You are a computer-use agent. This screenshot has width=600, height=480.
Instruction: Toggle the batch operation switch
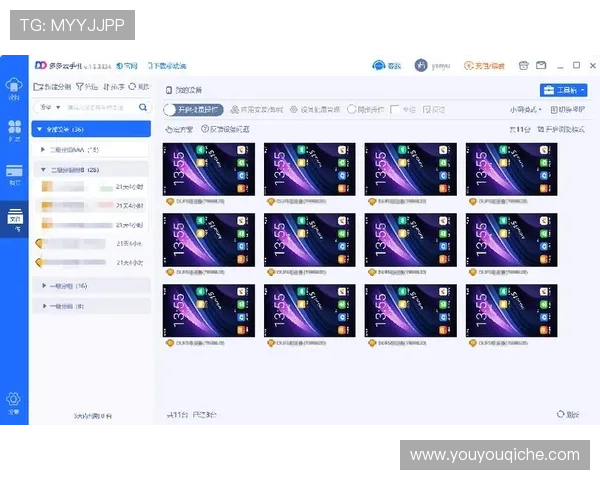click(x=193, y=110)
